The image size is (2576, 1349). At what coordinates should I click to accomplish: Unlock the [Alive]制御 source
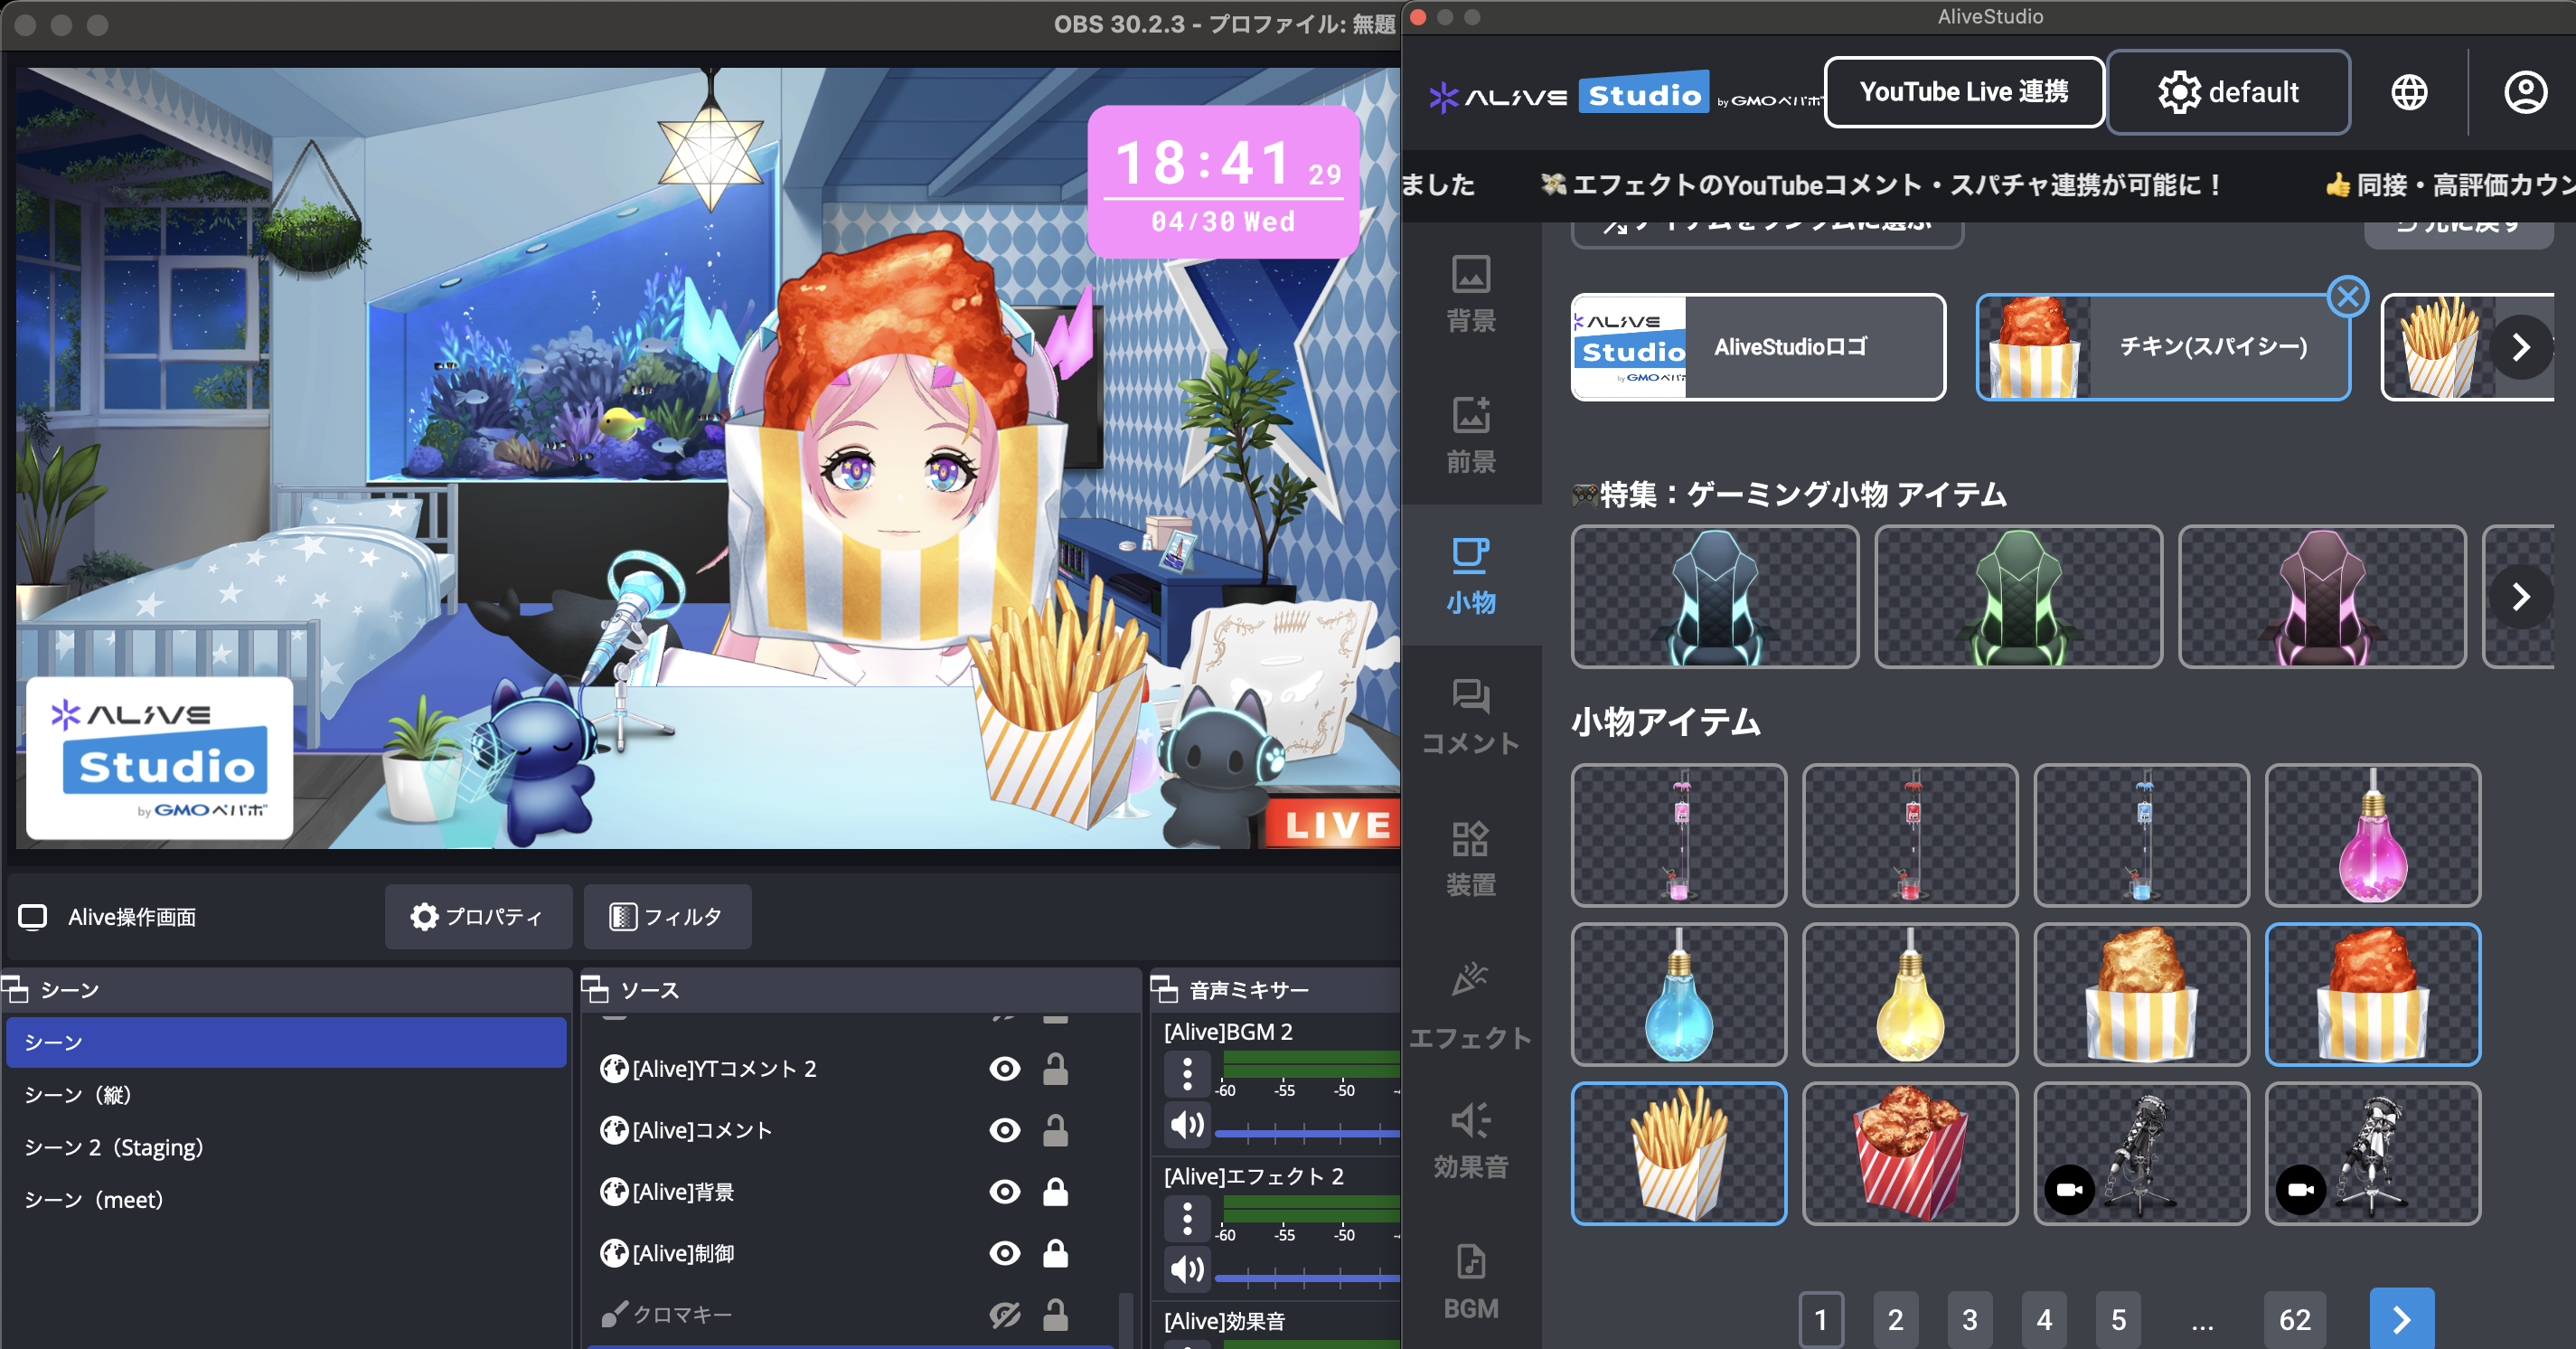tap(1055, 1253)
